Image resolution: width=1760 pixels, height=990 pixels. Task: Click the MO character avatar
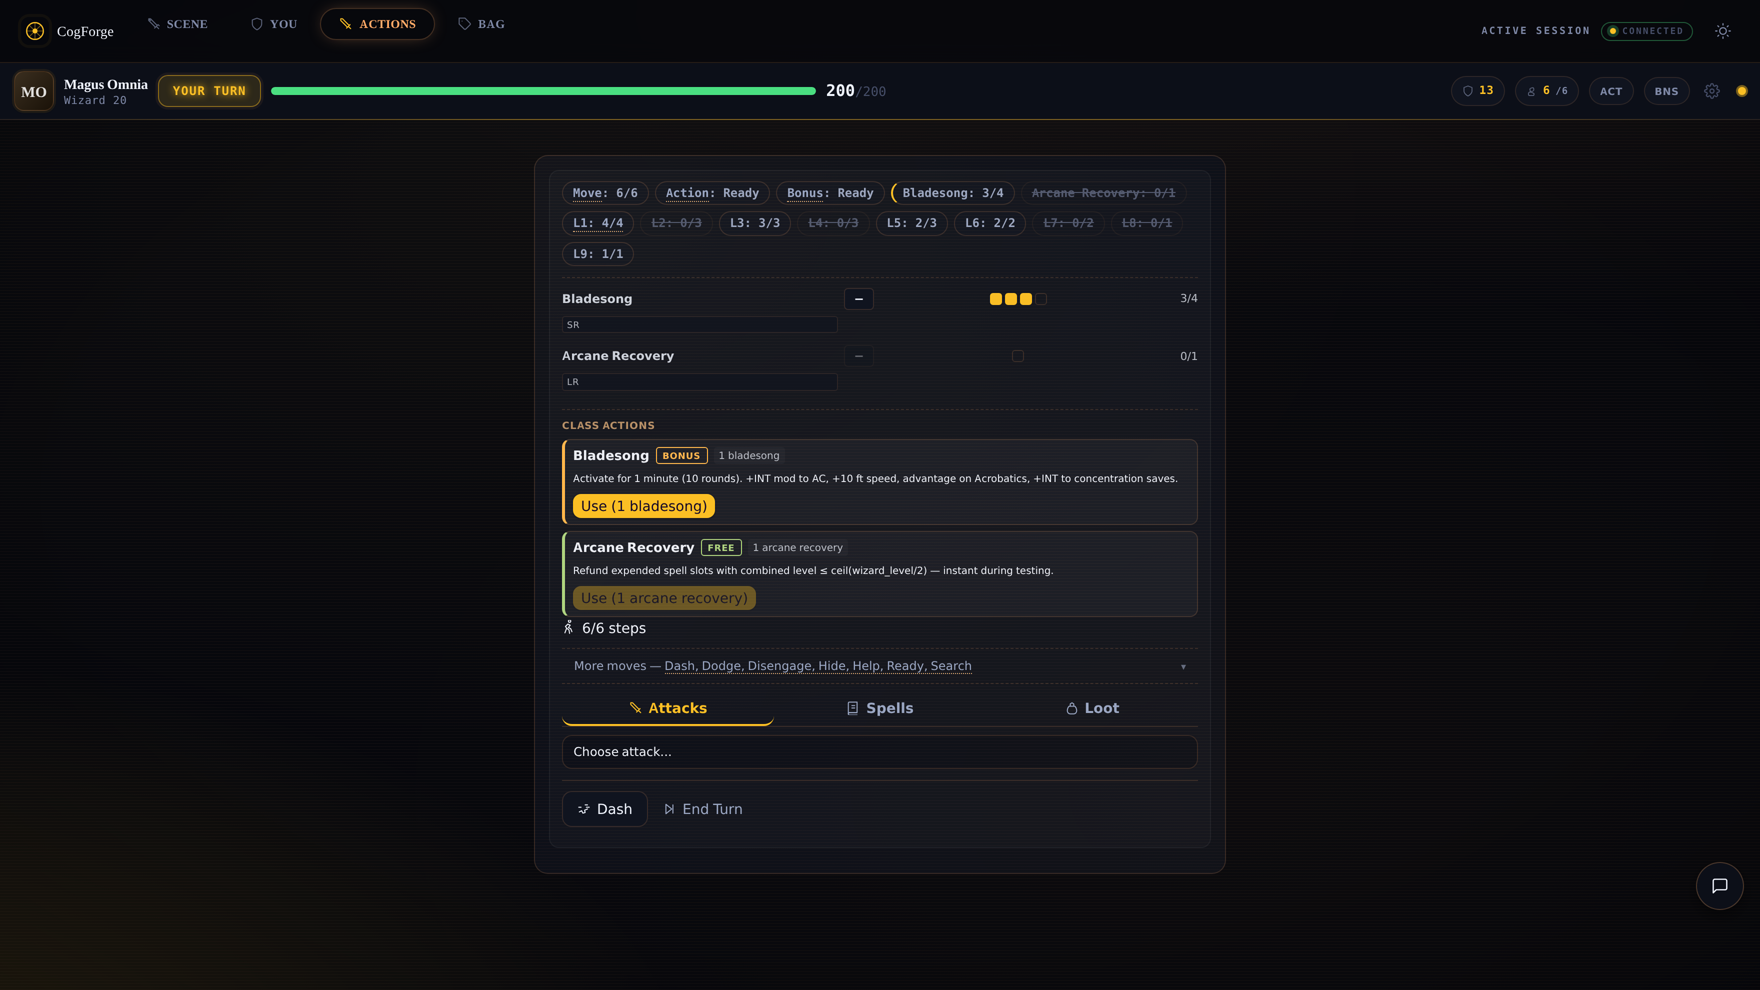click(34, 91)
